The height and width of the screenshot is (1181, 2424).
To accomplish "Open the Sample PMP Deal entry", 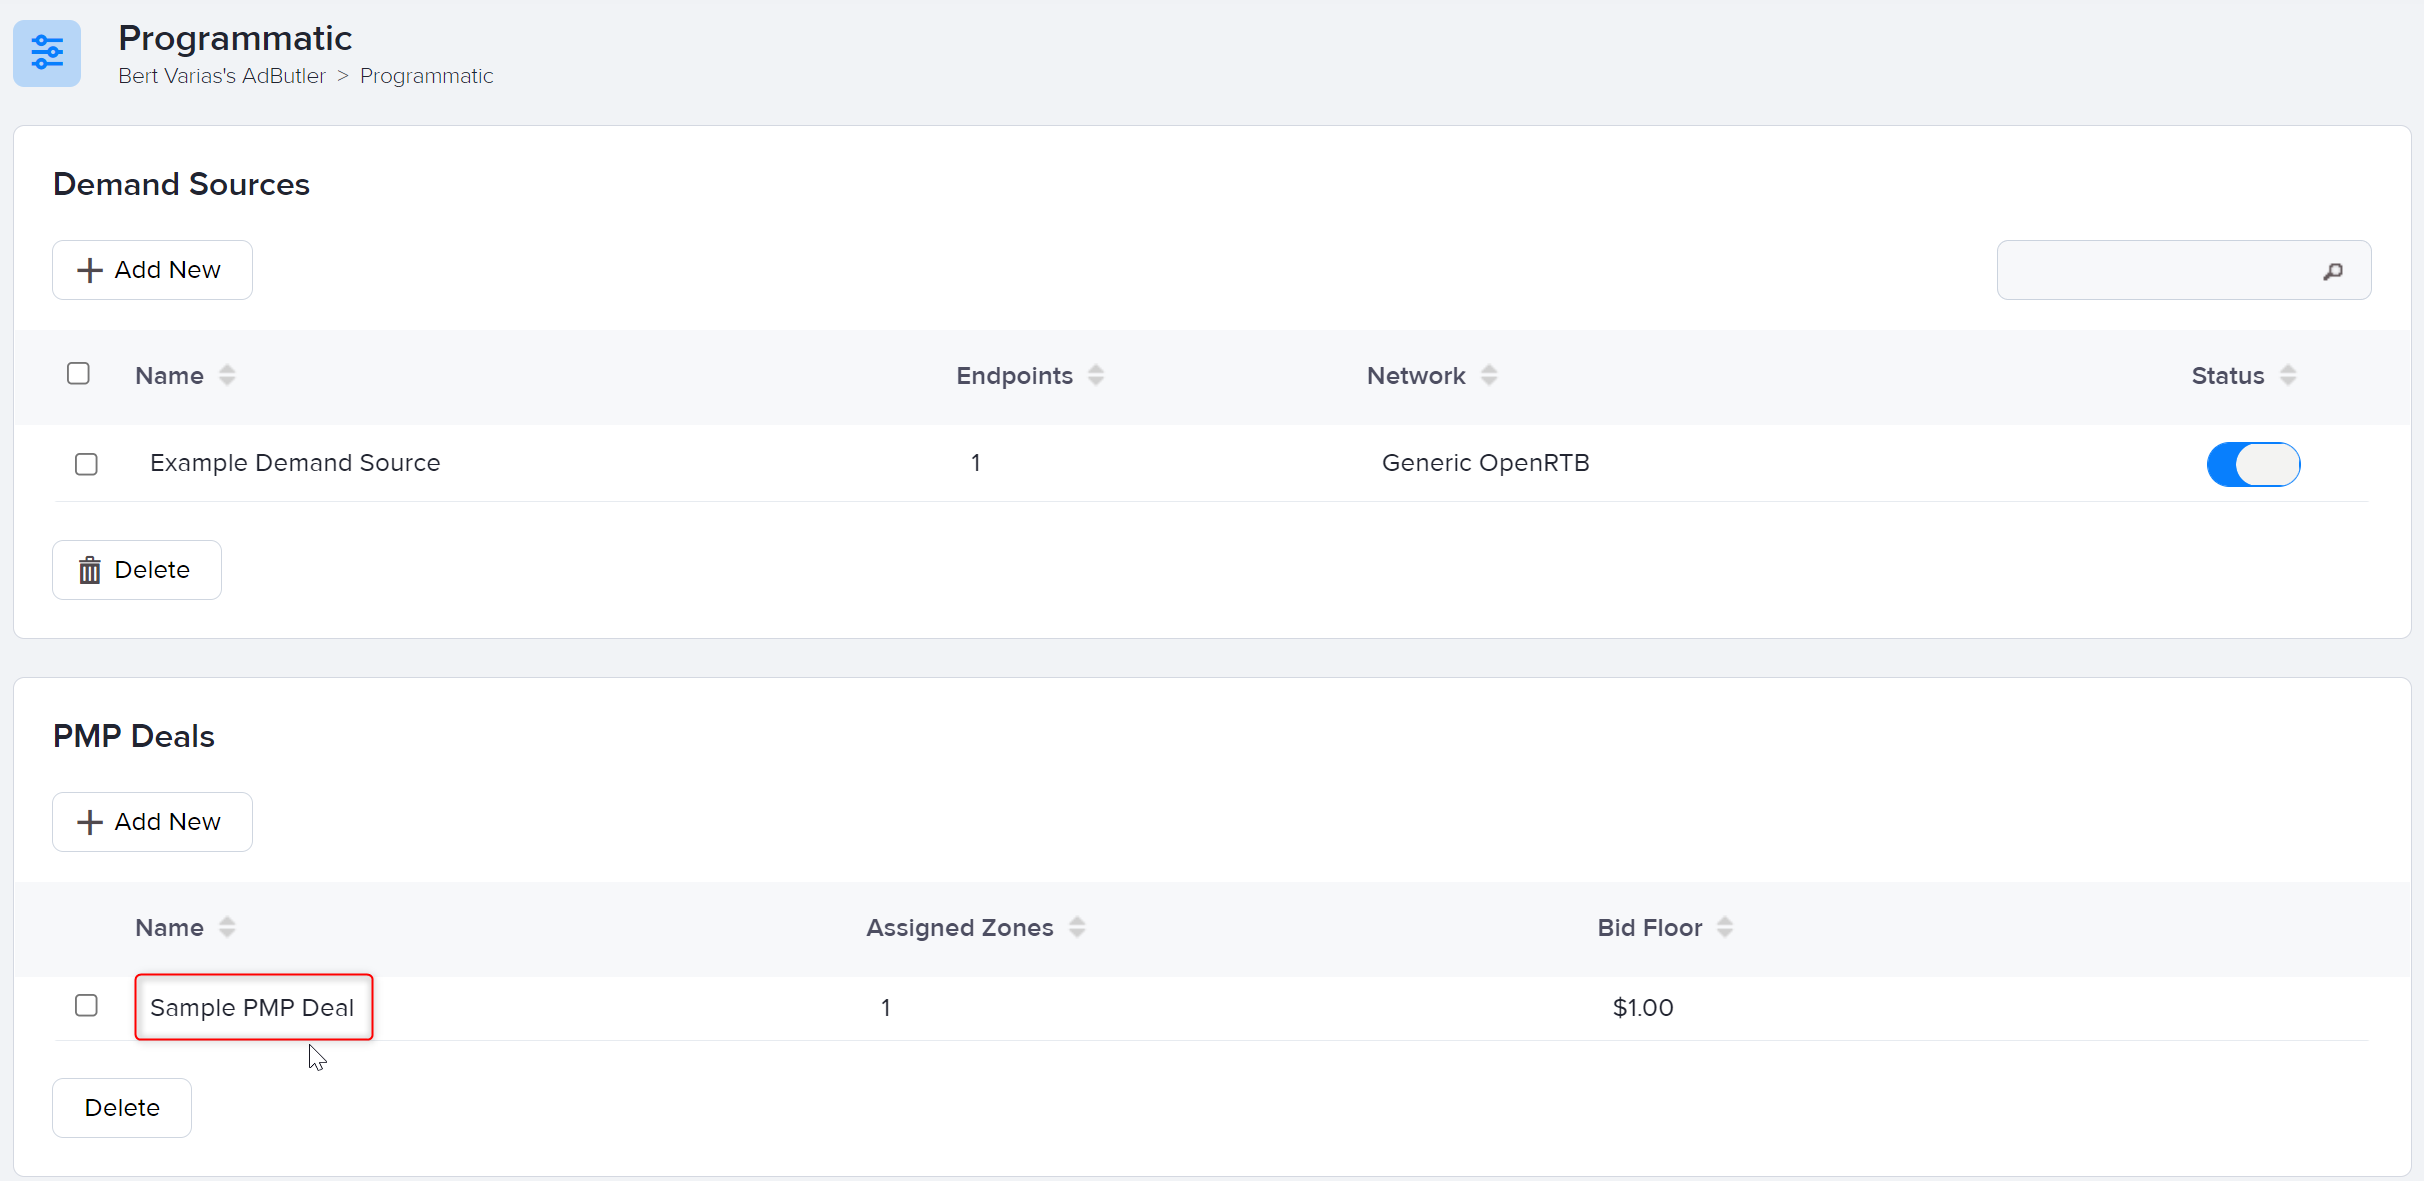I will point(252,1008).
